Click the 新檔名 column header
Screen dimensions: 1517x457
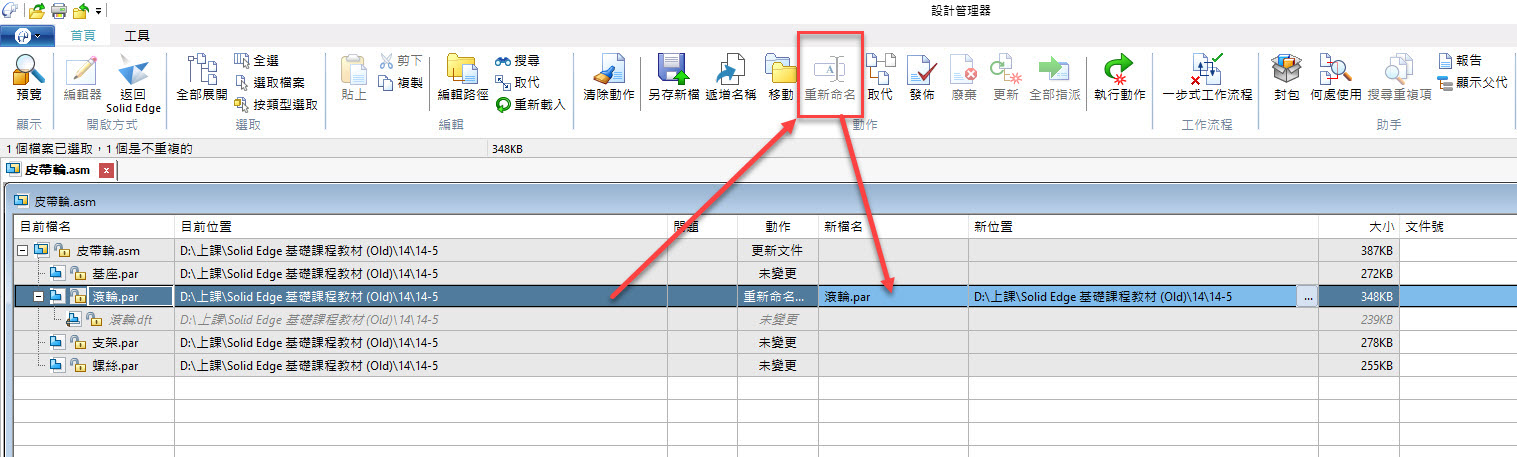coord(893,227)
